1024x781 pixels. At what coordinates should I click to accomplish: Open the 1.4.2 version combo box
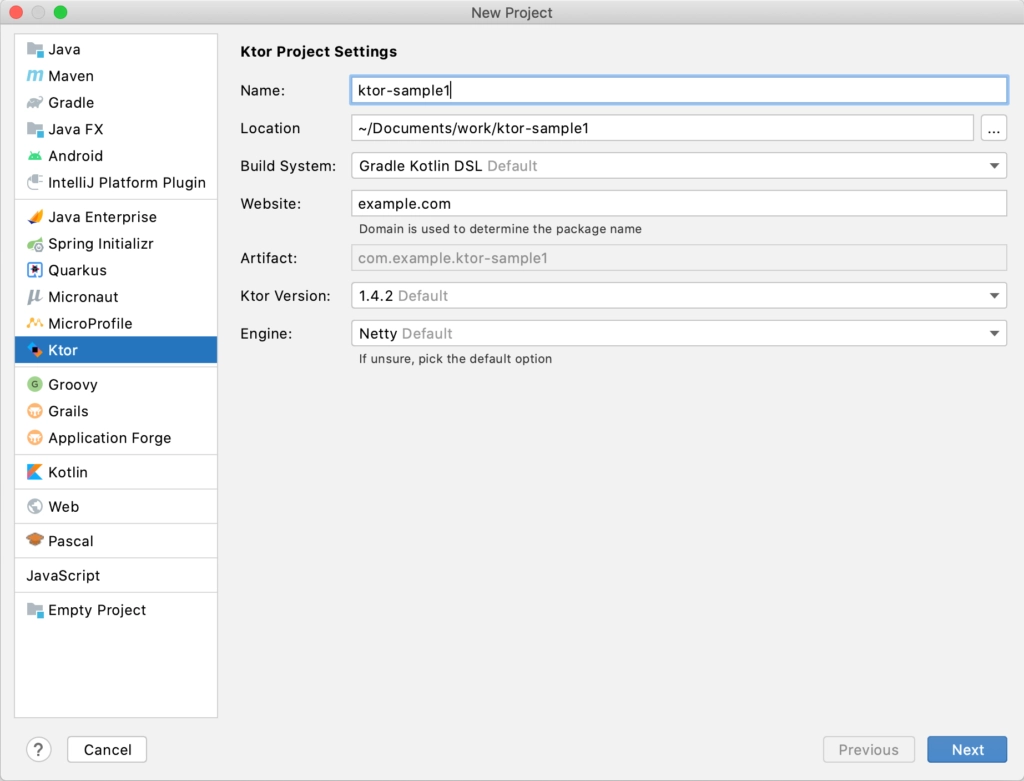pyautogui.click(x=679, y=296)
